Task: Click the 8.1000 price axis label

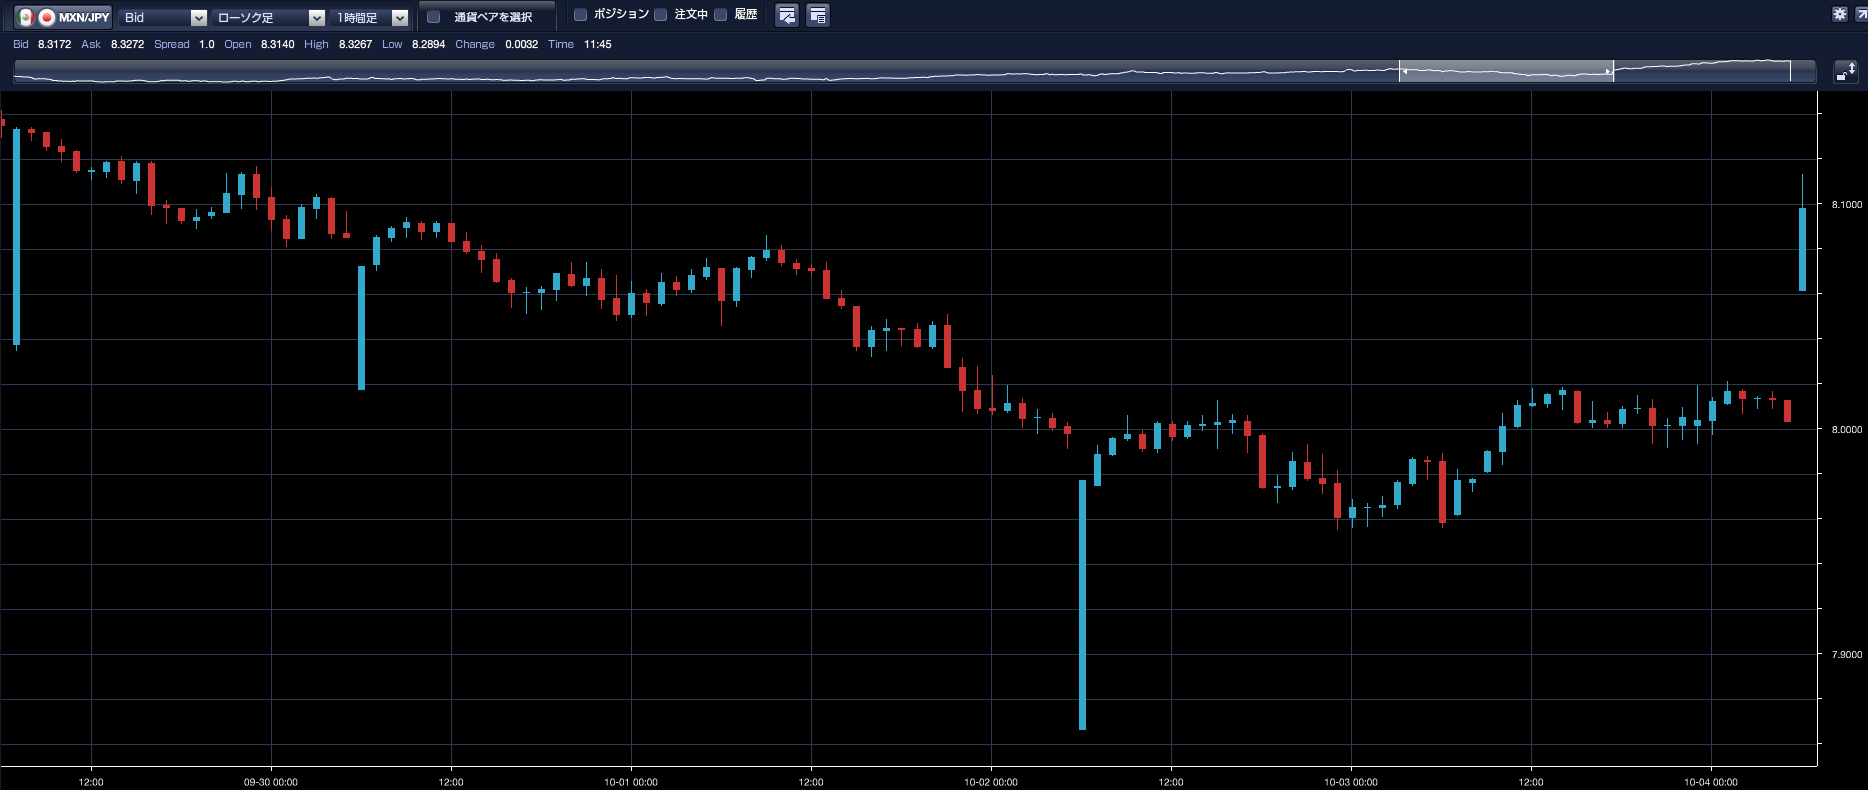Action: [1846, 205]
